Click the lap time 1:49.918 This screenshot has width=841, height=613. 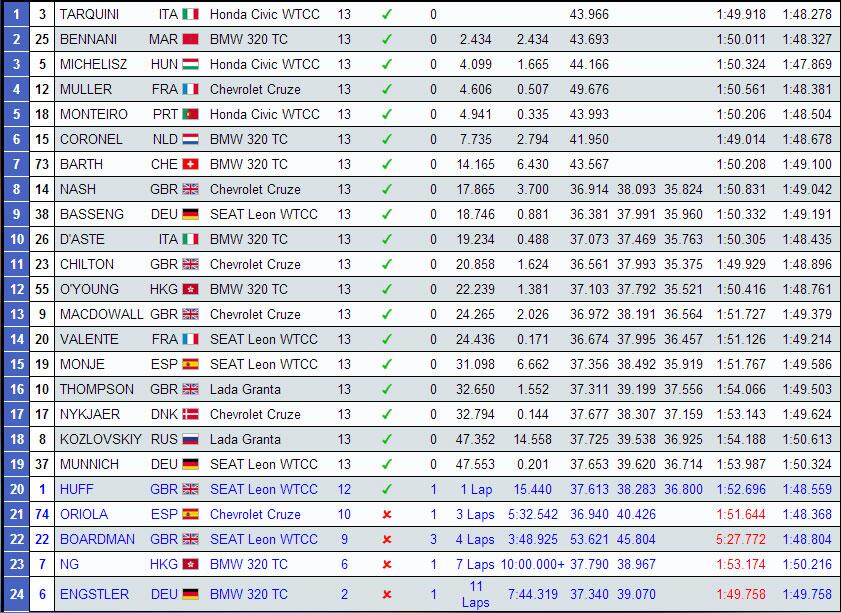pyautogui.click(x=741, y=14)
